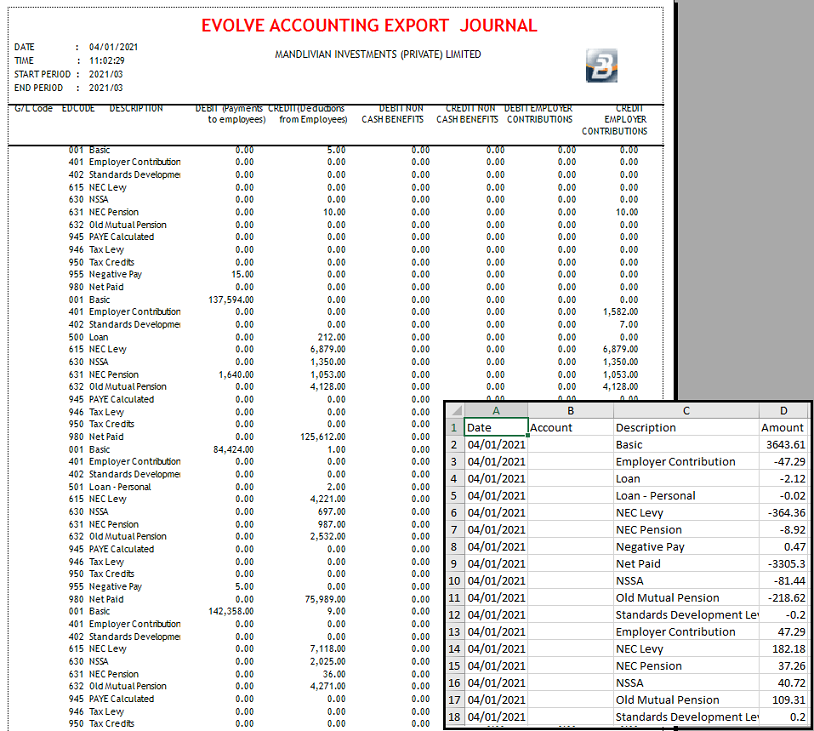The height and width of the screenshot is (731, 814).
Task: Click the 'Account' header cell in spreadsheet
Action: pos(571,428)
